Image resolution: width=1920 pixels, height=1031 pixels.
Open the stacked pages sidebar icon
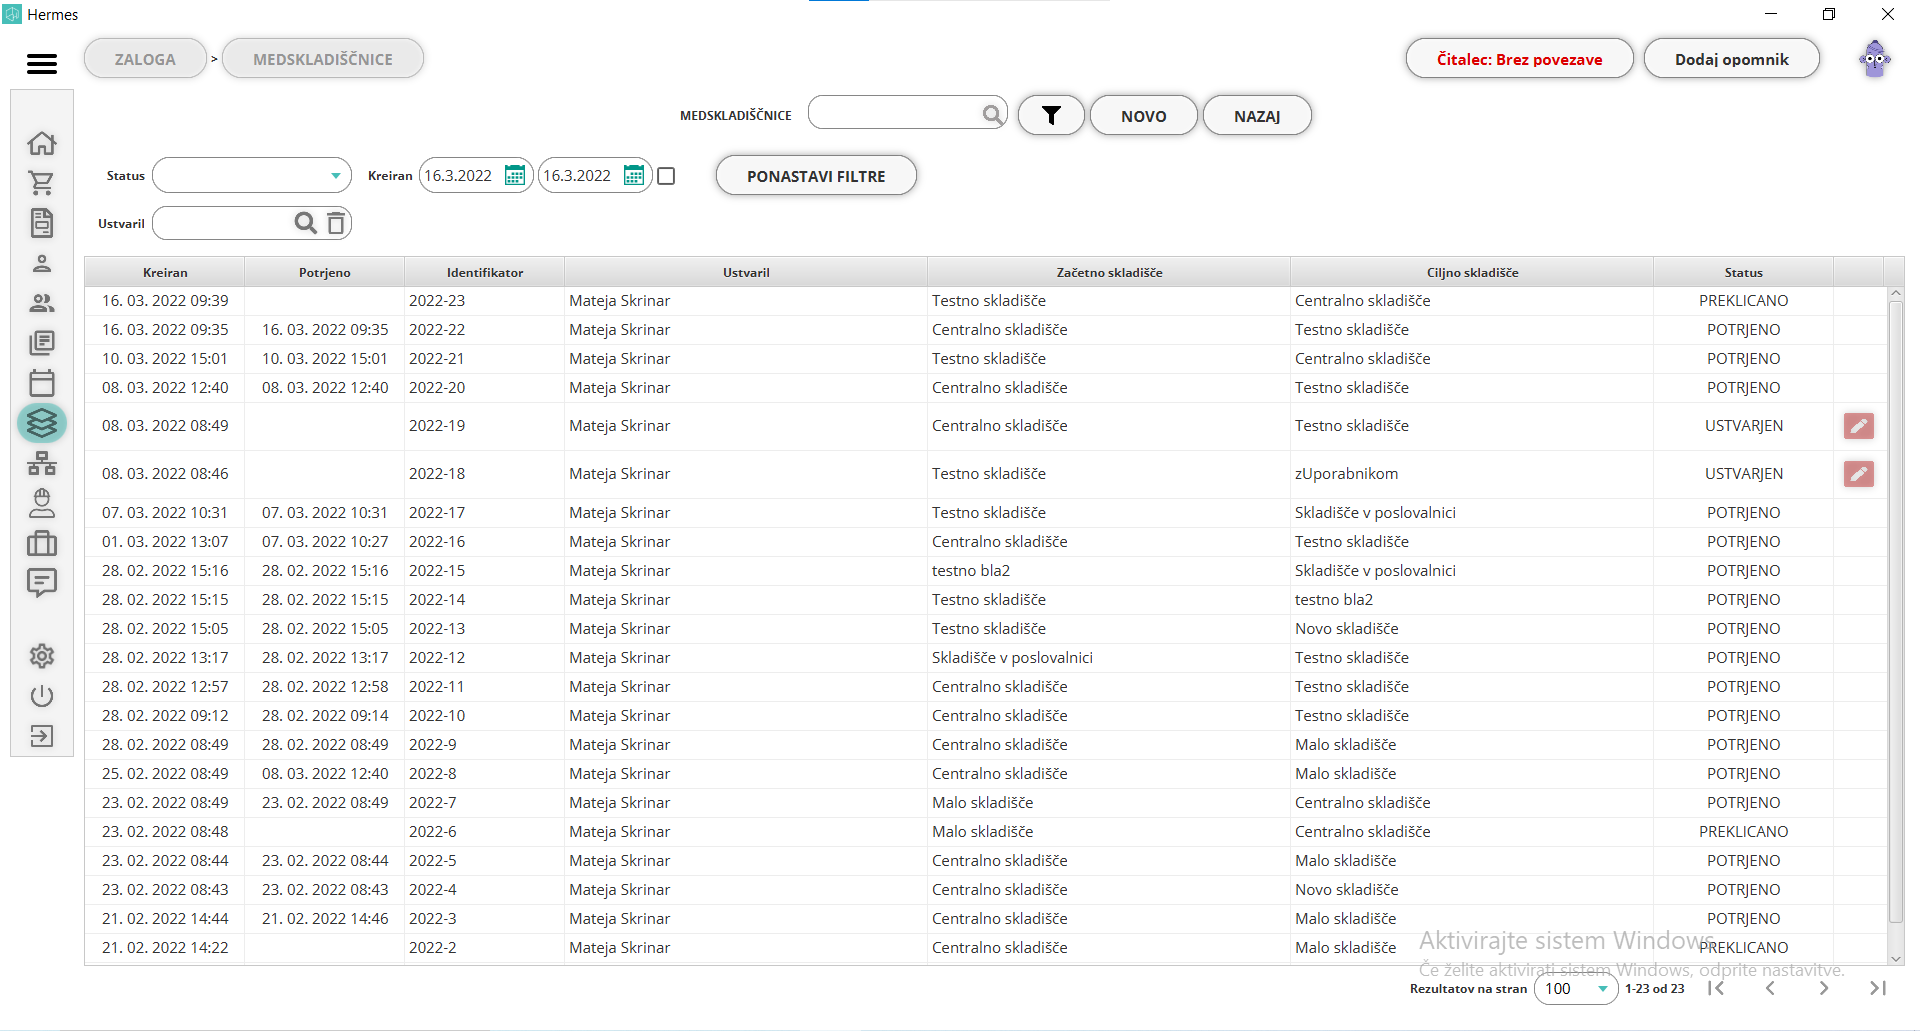(x=42, y=343)
